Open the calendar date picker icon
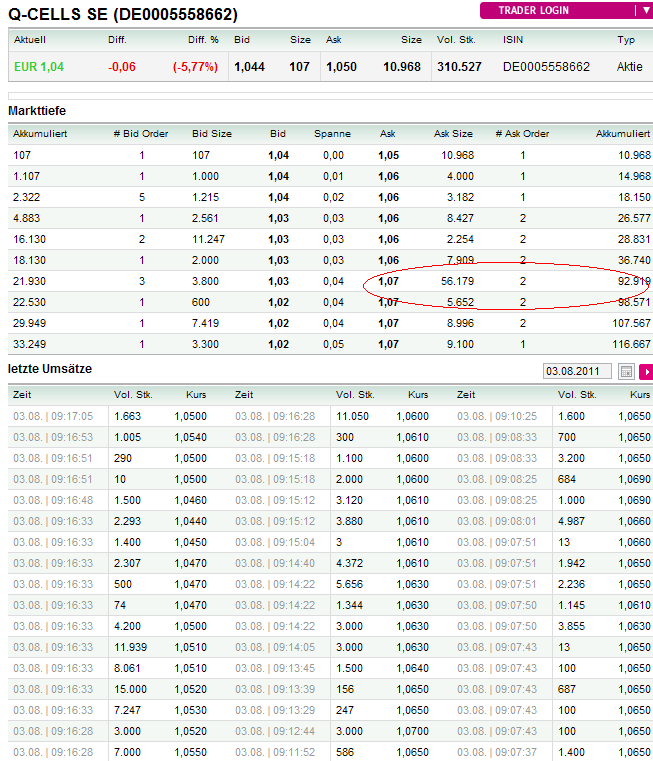The image size is (653, 761). click(626, 372)
